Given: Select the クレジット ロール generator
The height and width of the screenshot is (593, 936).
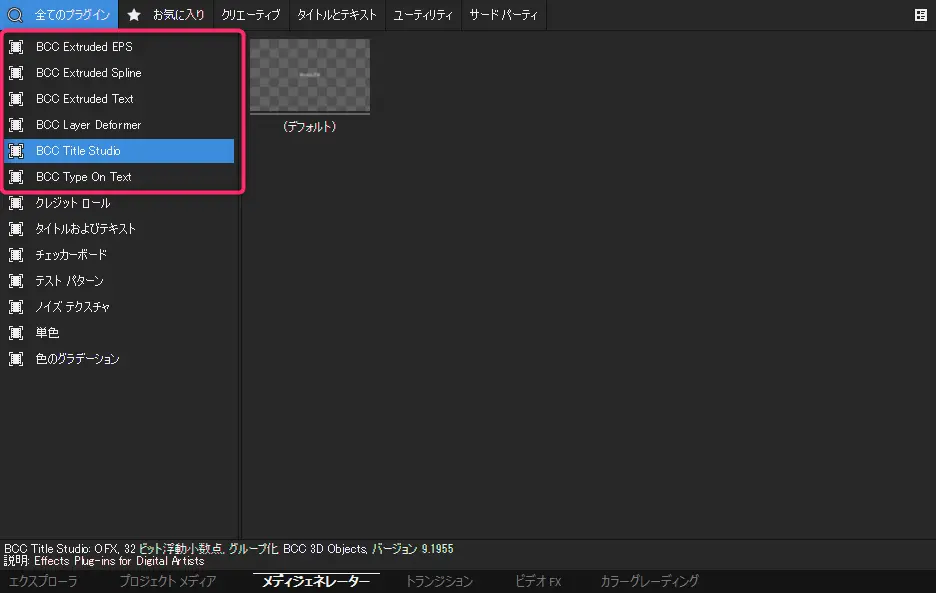Looking at the screenshot, I should pos(119,203).
